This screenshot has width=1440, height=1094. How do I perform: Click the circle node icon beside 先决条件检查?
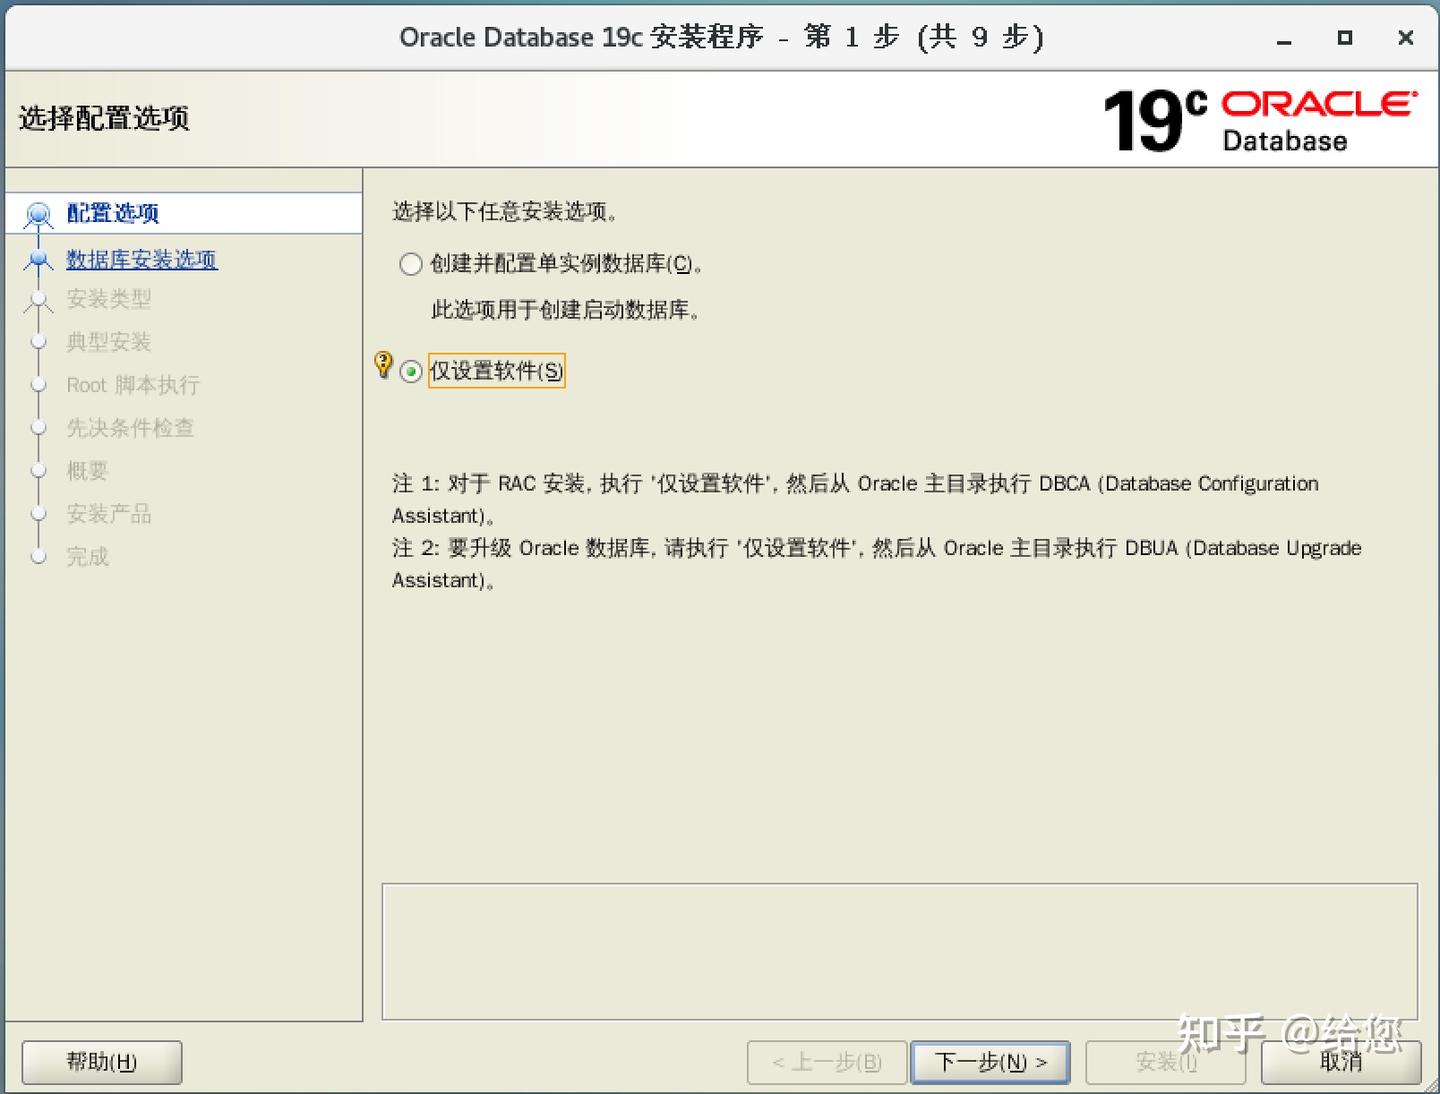[38, 427]
